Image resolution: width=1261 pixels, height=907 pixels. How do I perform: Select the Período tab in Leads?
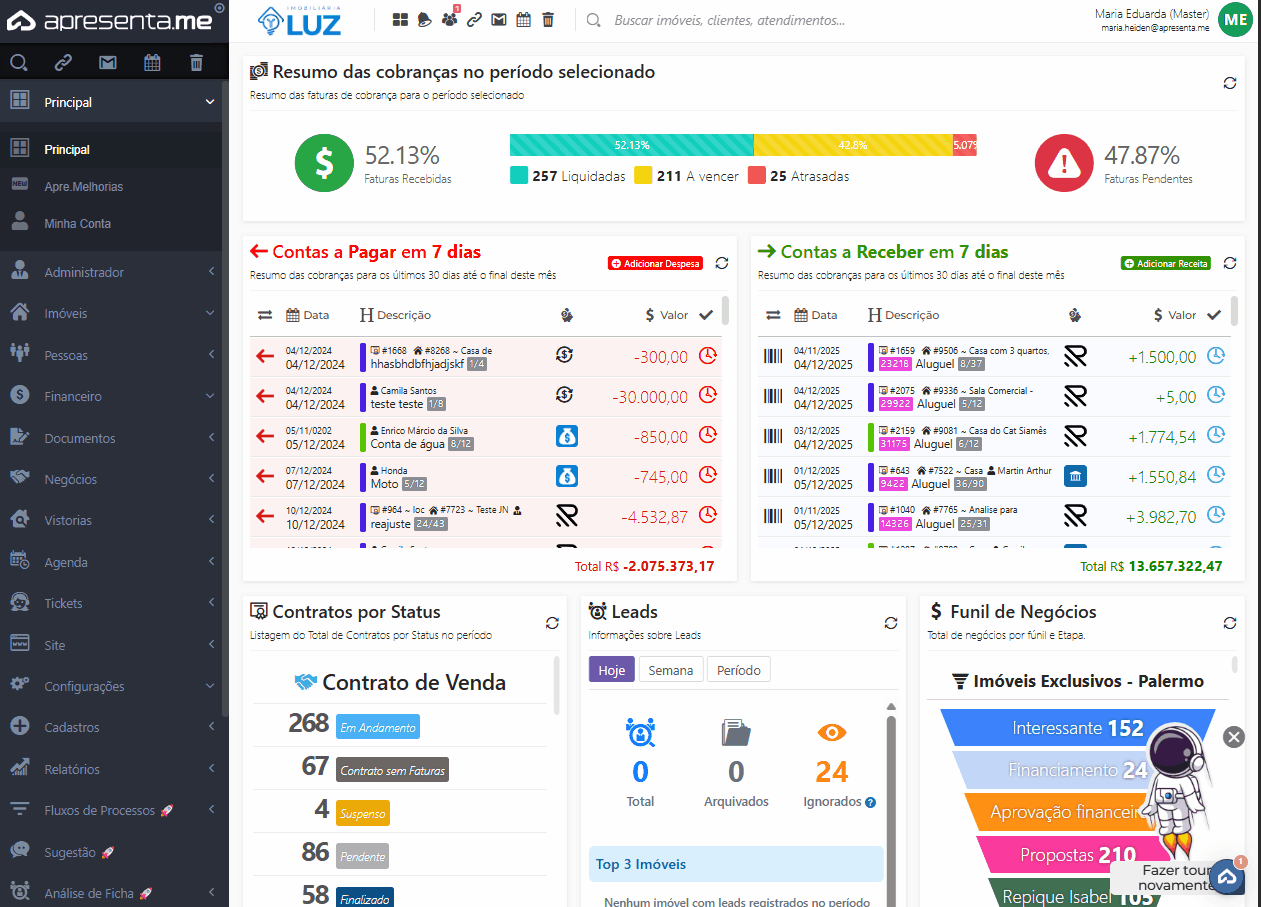click(x=739, y=670)
